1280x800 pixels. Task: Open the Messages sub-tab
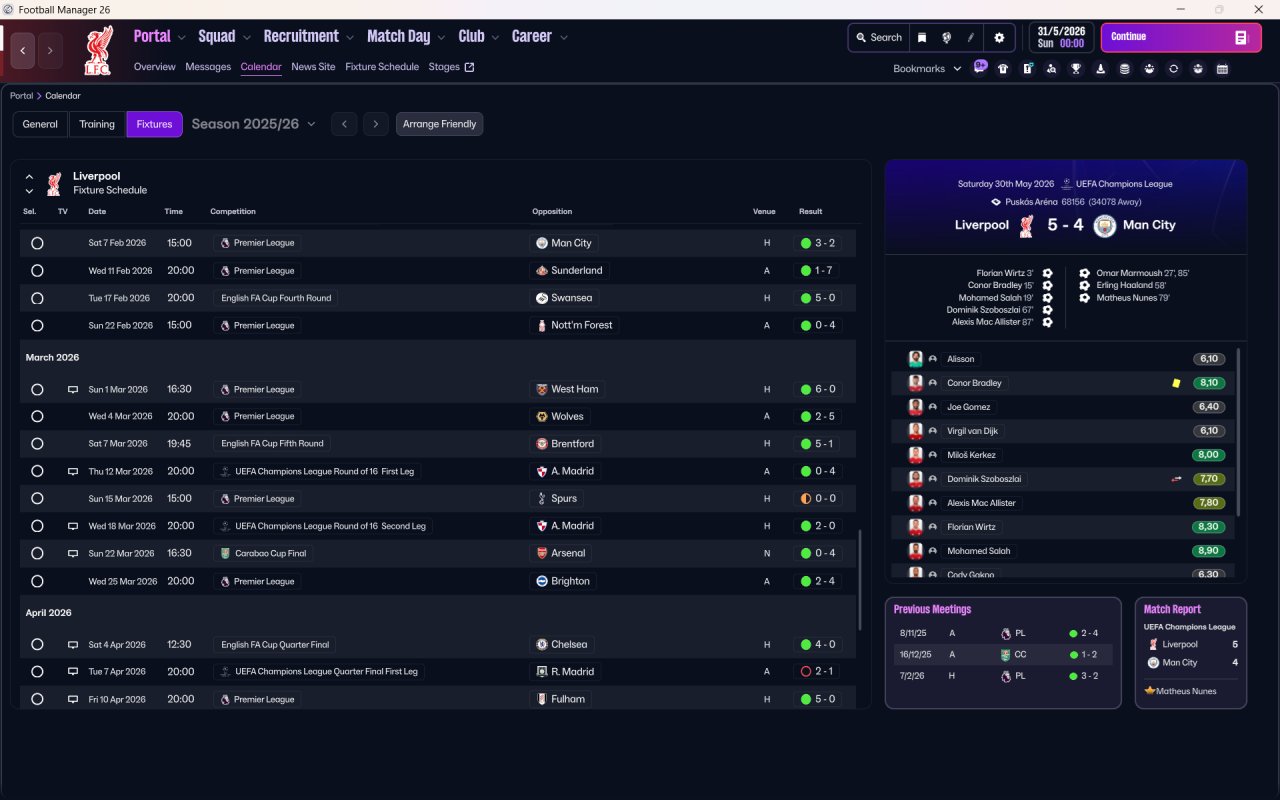tap(208, 67)
